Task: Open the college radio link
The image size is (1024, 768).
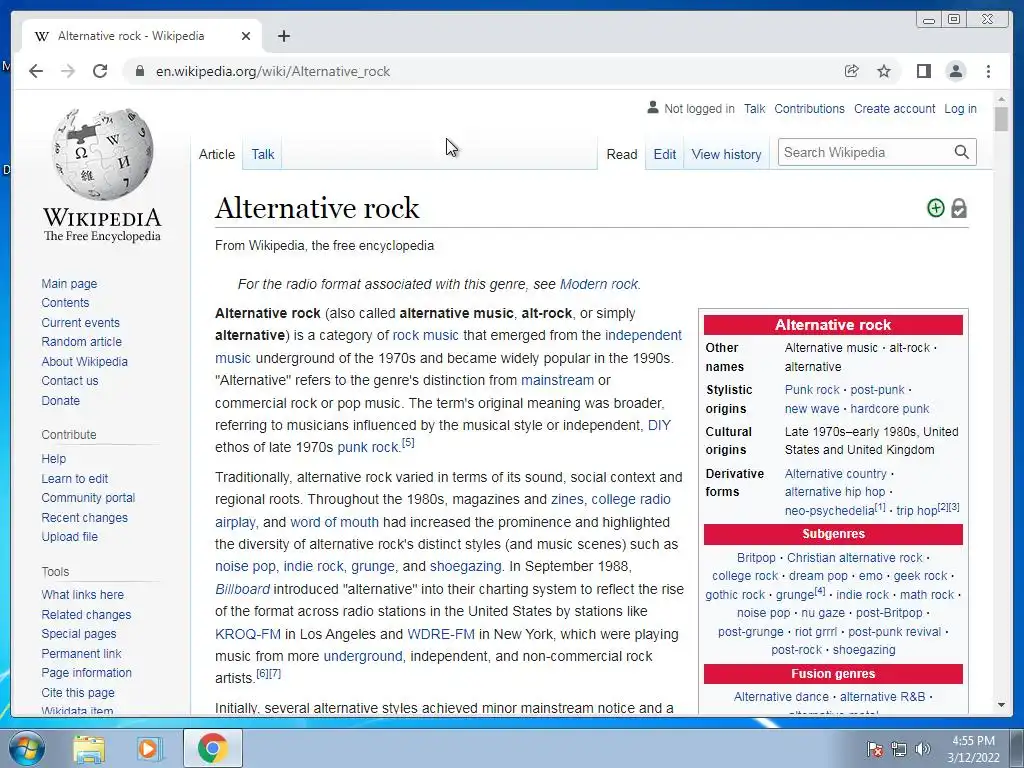Action: [x=631, y=499]
